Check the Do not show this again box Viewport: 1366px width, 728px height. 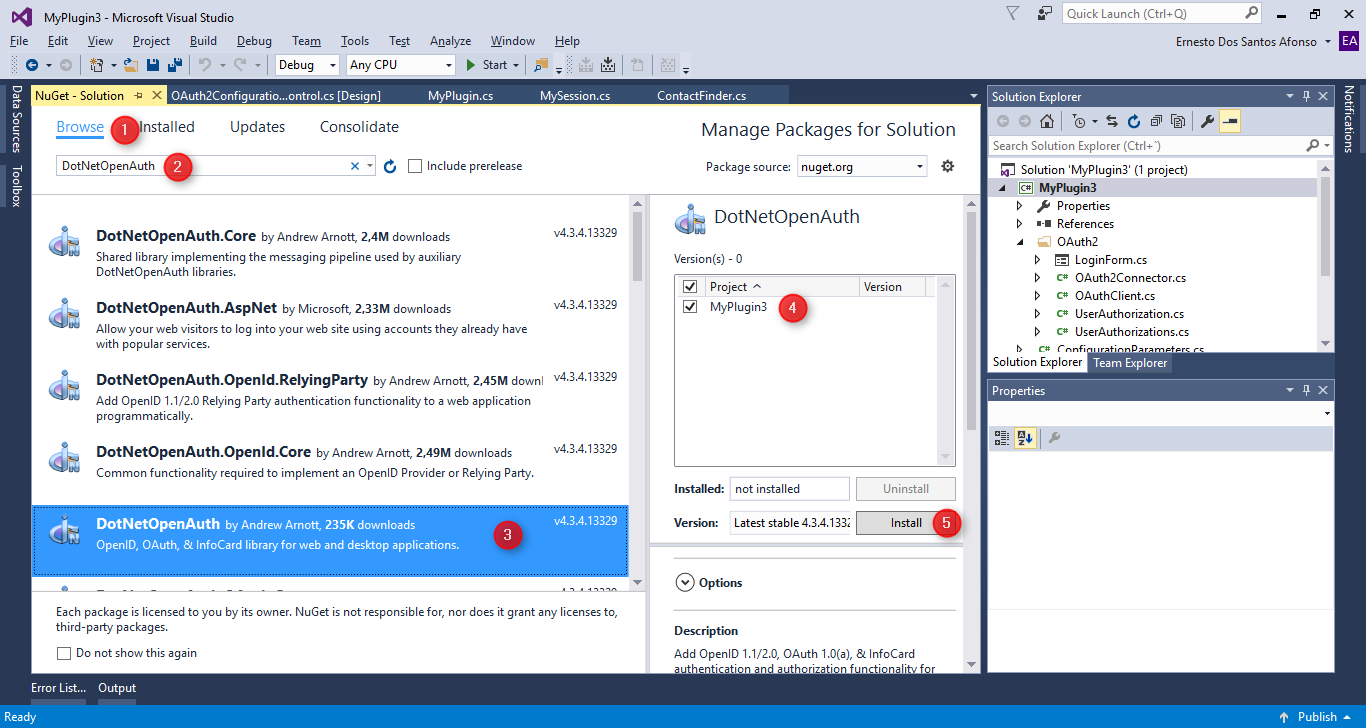click(x=64, y=653)
